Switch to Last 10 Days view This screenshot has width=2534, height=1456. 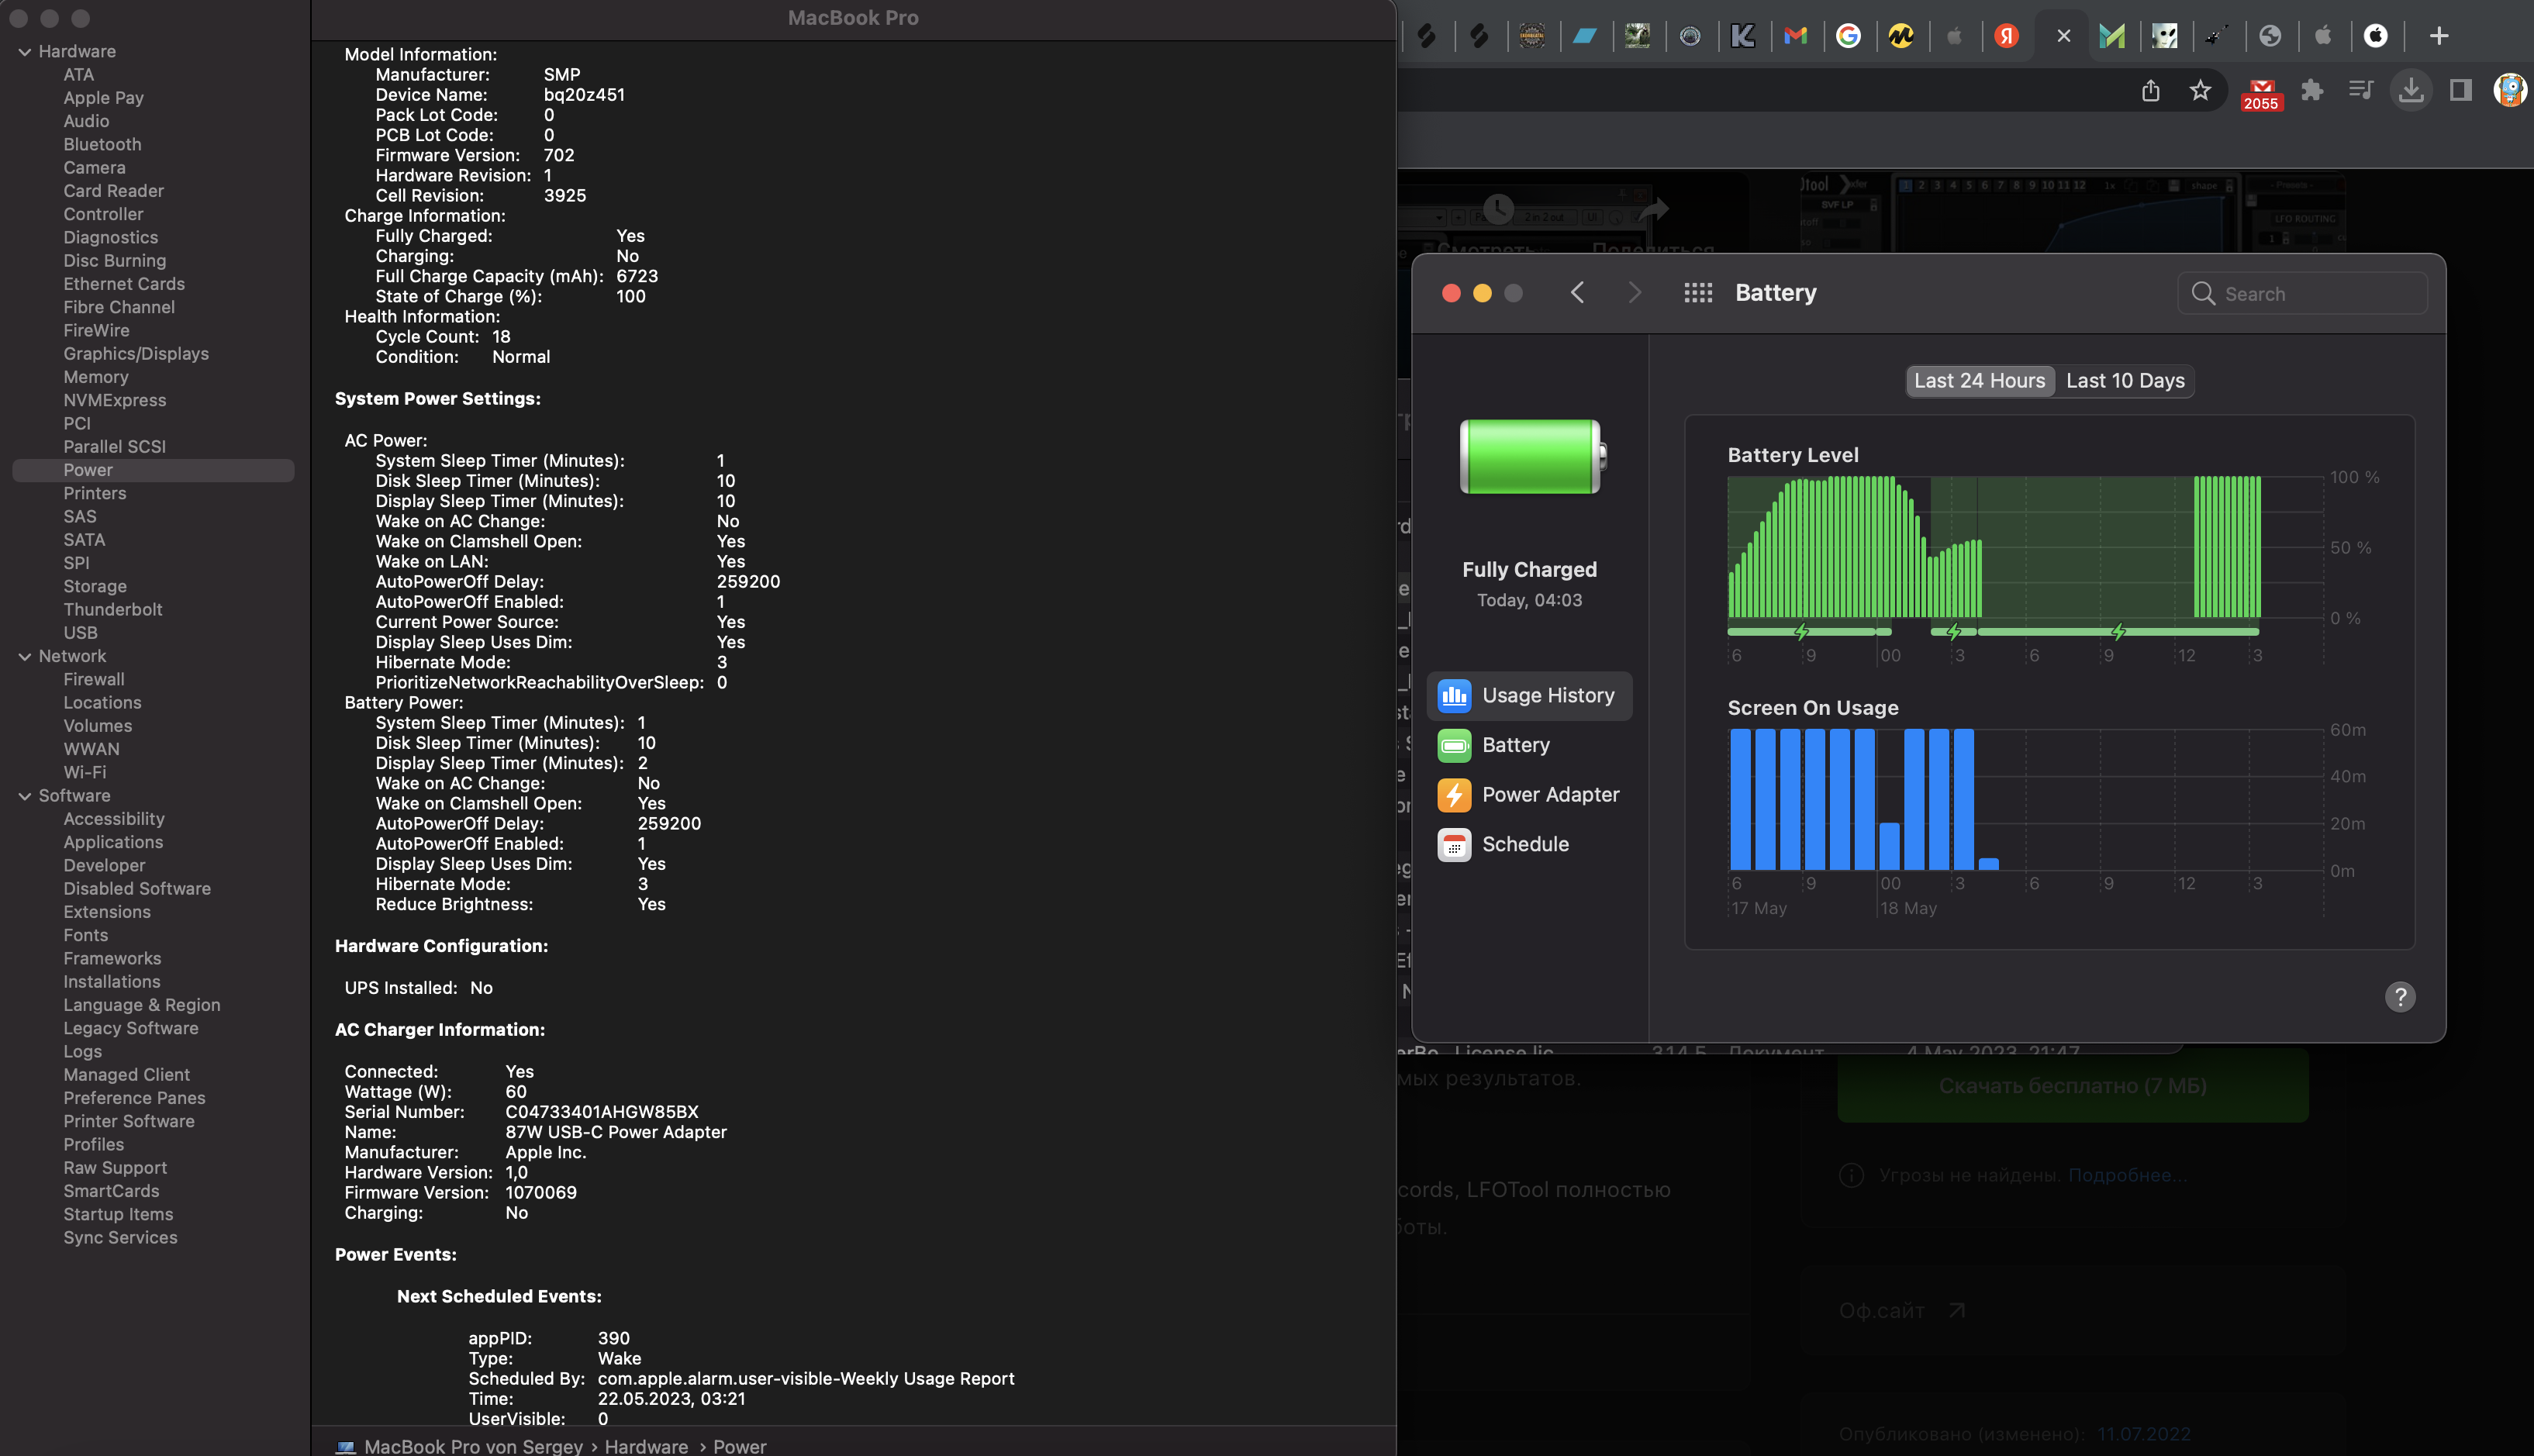pyautogui.click(x=2124, y=381)
